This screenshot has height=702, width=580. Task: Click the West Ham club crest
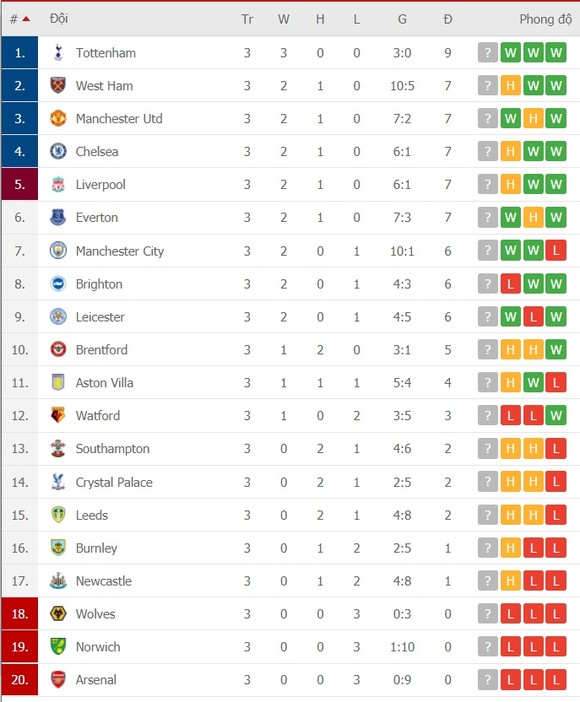coord(58,85)
